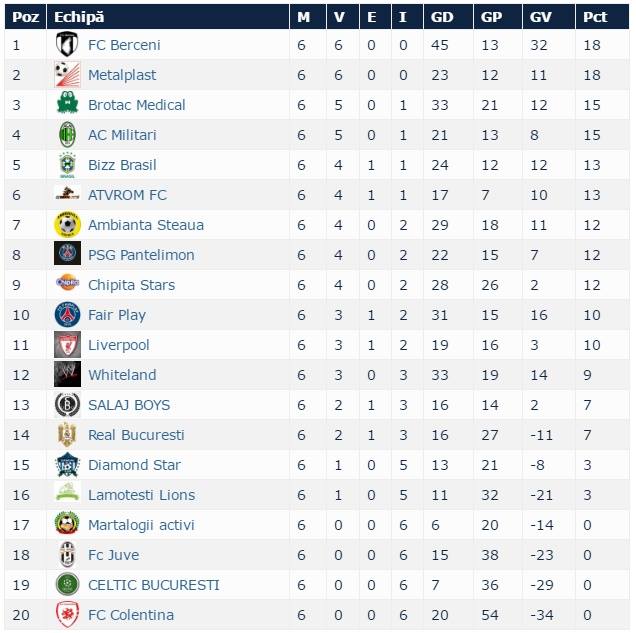The width and height of the screenshot is (636, 633).
Task: Open the CELTIC BUCURESTI team link
Action: 154,585
